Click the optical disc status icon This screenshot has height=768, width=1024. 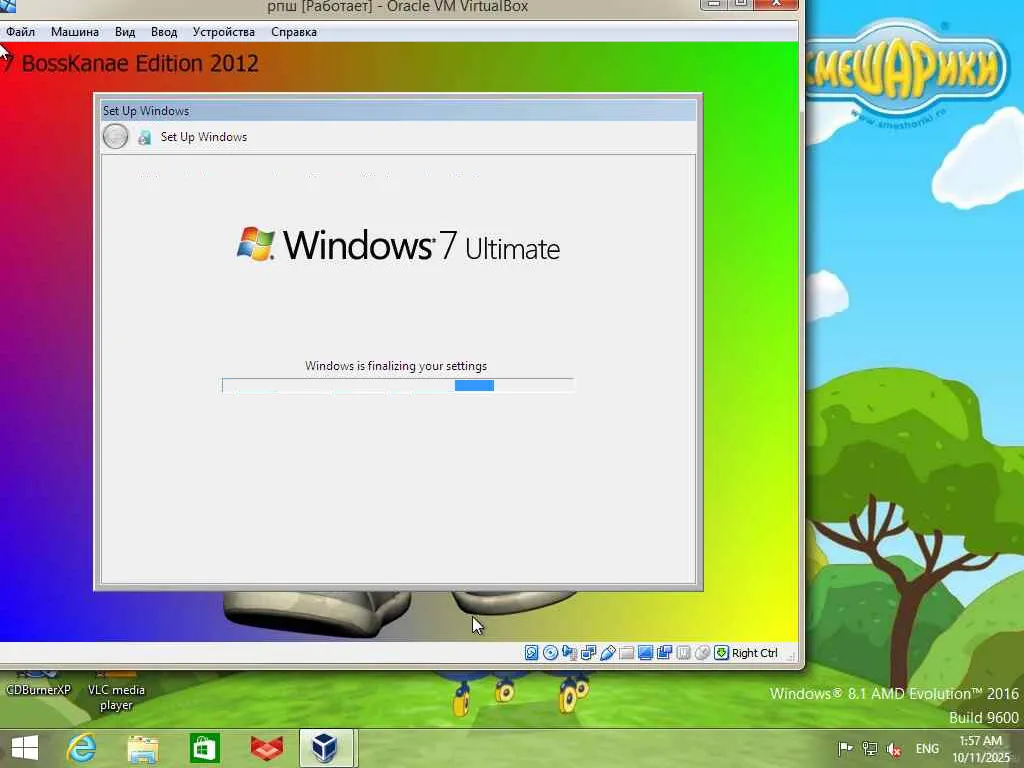[551, 652]
